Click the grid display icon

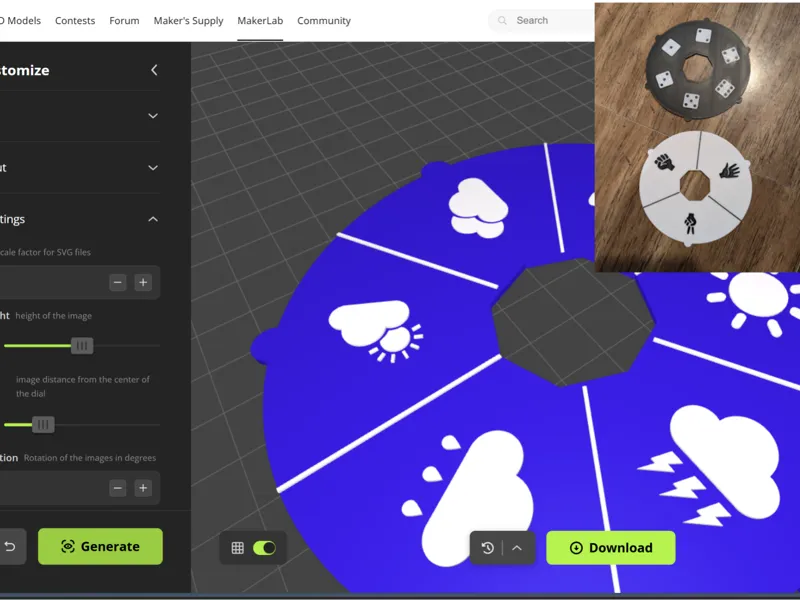[237, 548]
